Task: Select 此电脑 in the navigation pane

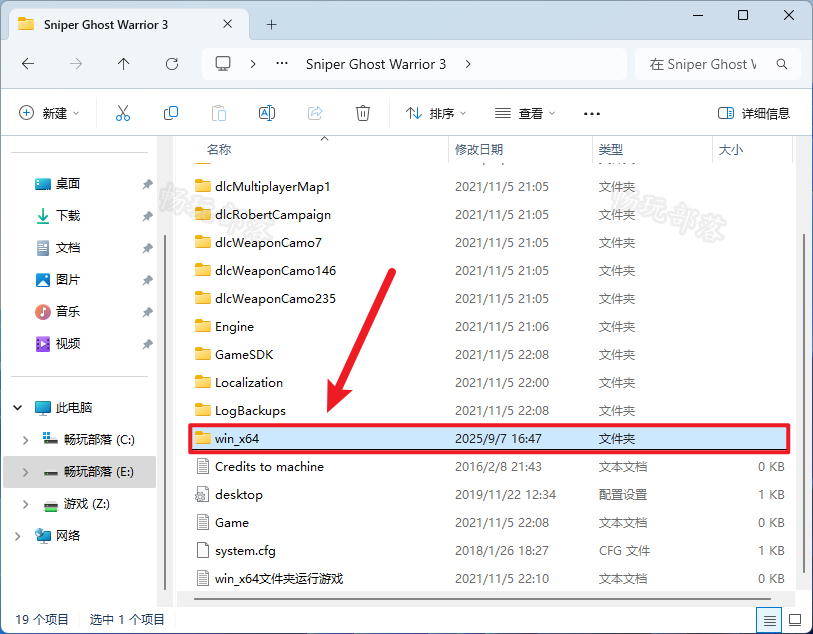Action: [x=74, y=408]
